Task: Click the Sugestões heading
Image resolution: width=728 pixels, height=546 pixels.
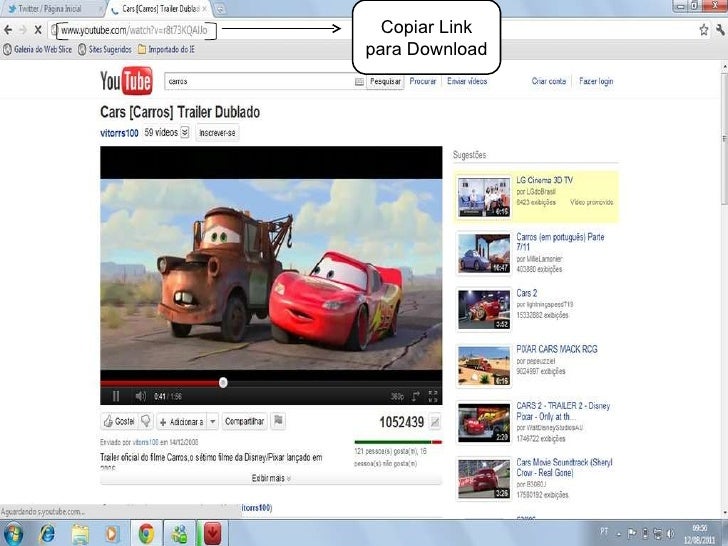Action: pyautogui.click(x=469, y=155)
